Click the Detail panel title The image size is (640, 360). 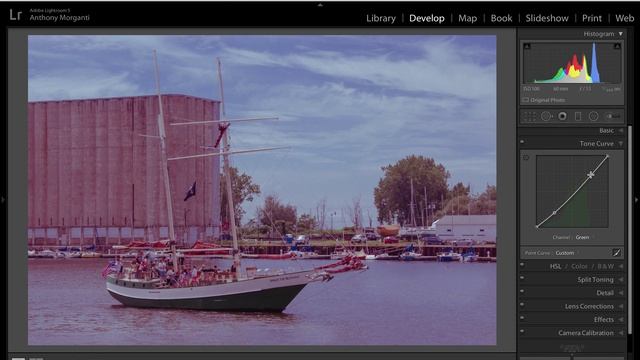(x=605, y=293)
